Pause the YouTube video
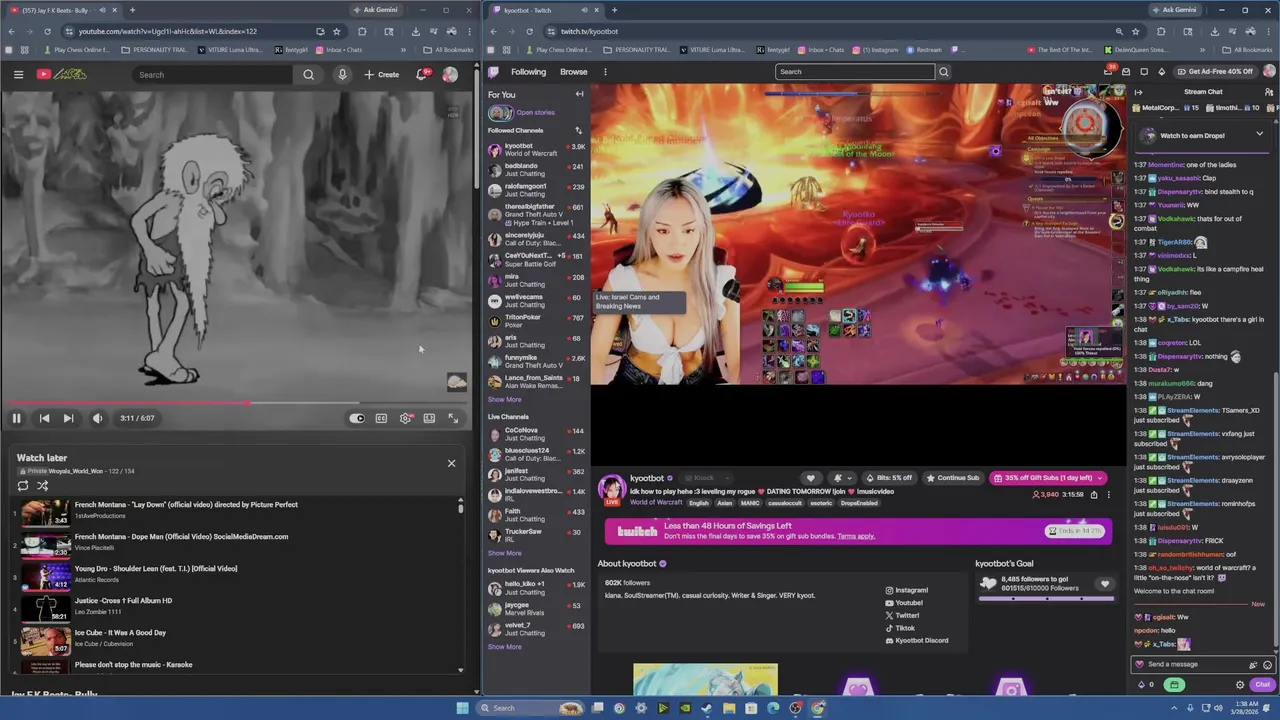The width and height of the screenshot is (1280, 720). coord(16,418)
